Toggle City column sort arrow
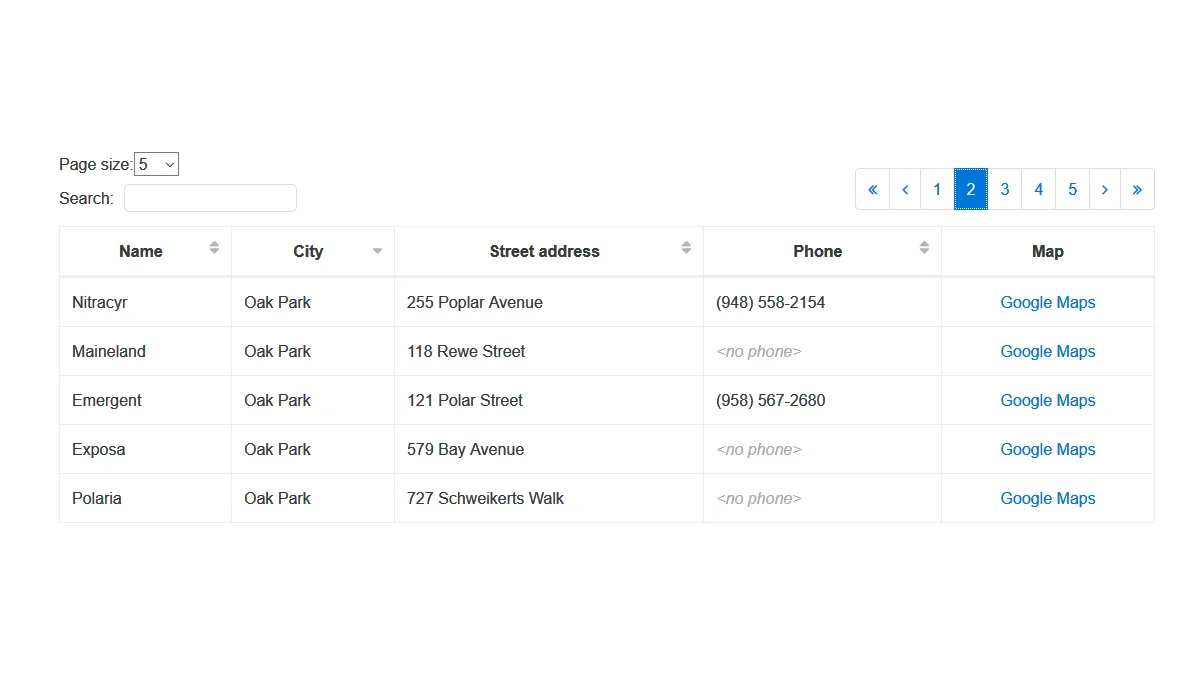 click(x=377, y=251)
